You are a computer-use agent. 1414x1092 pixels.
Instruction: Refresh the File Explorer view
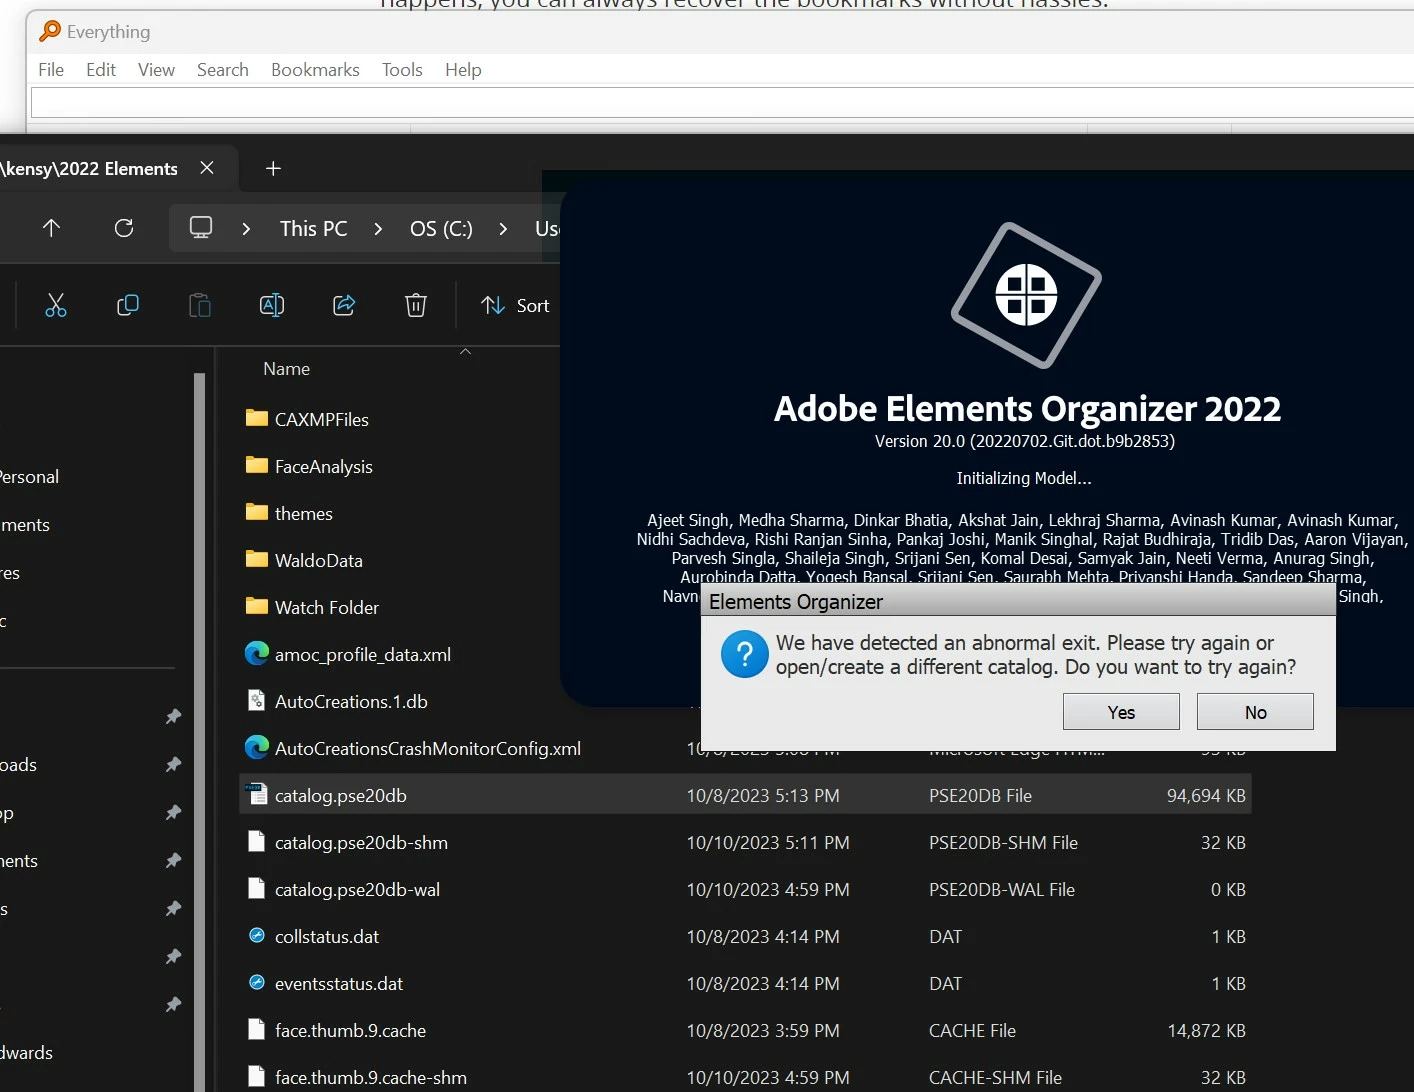click(x=124, y=228)
